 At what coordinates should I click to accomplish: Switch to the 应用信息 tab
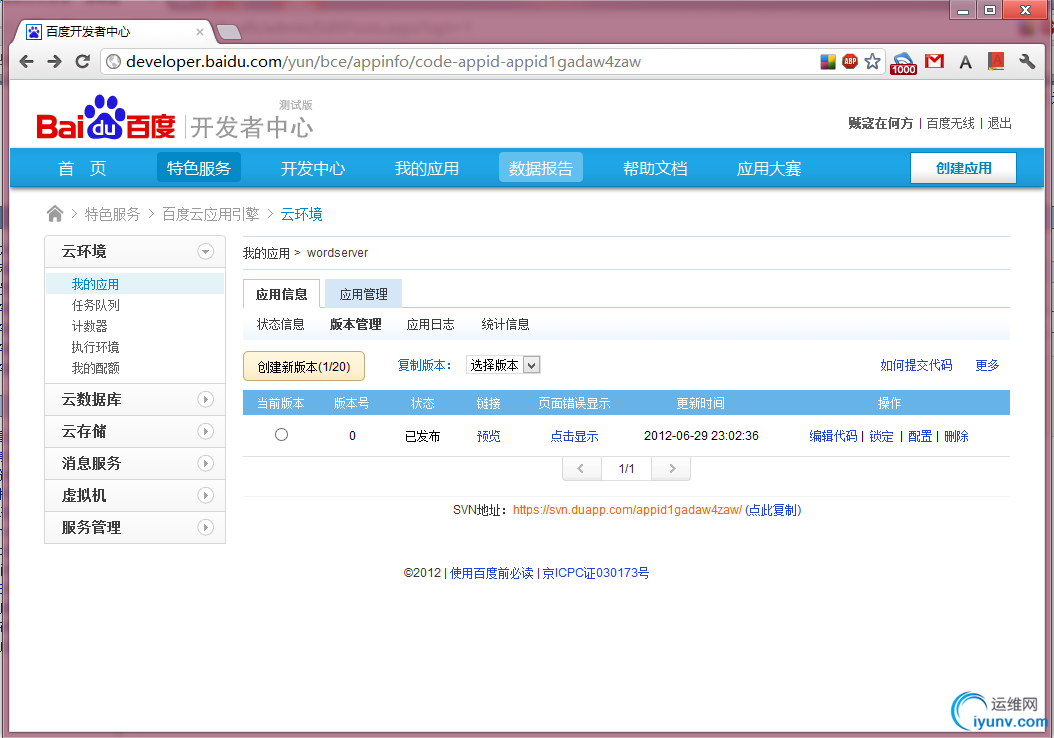281,294
